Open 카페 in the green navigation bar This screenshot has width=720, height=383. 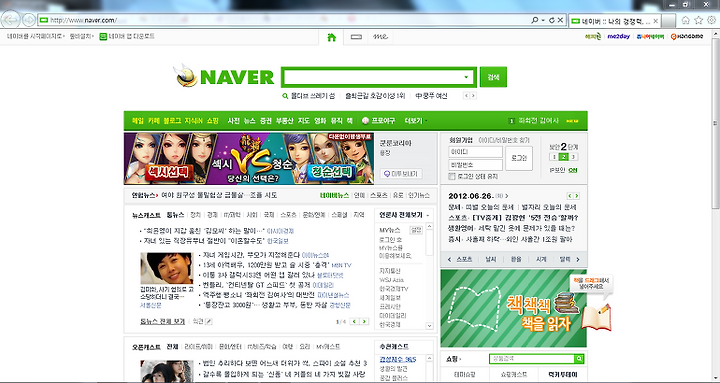pyautogui.click(x=154, y=121)
